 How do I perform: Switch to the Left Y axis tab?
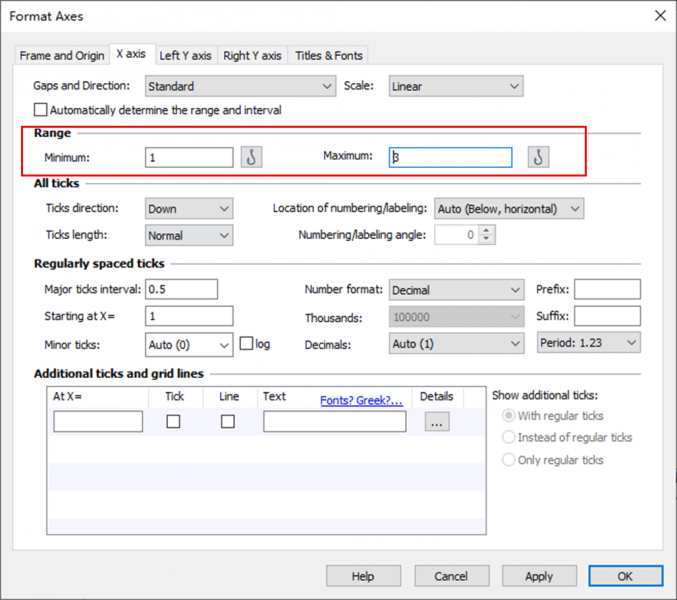(185, 55)
